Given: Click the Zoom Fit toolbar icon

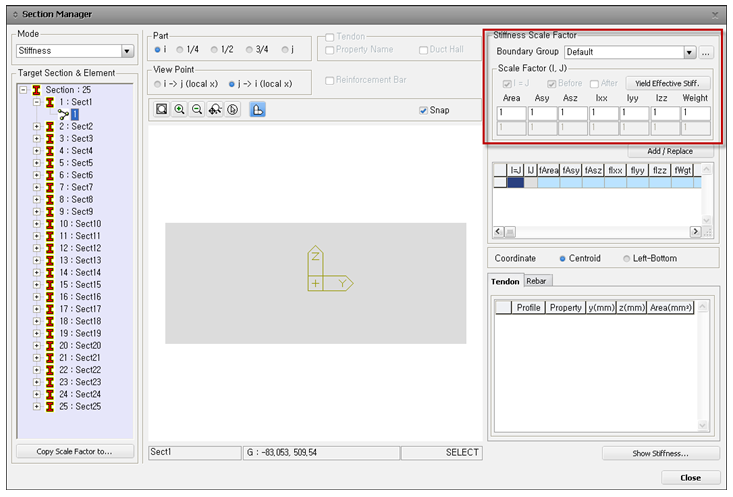Looking at the screenshot, I should point(161,109).
